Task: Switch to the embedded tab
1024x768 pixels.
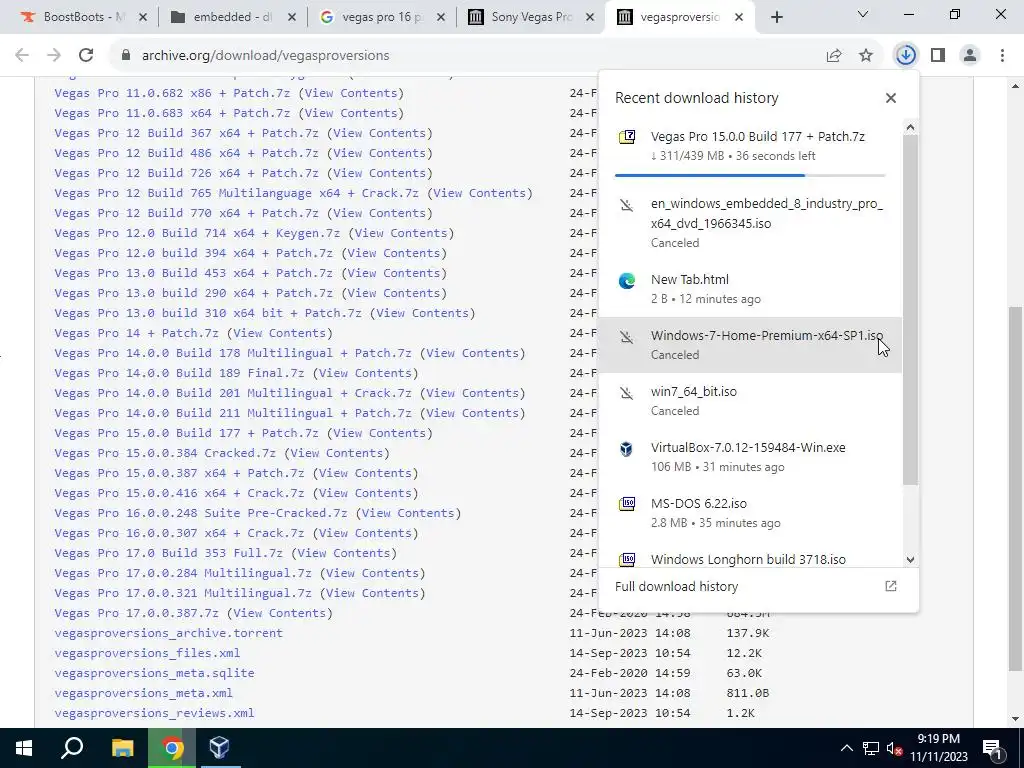Action: point(233,17)
